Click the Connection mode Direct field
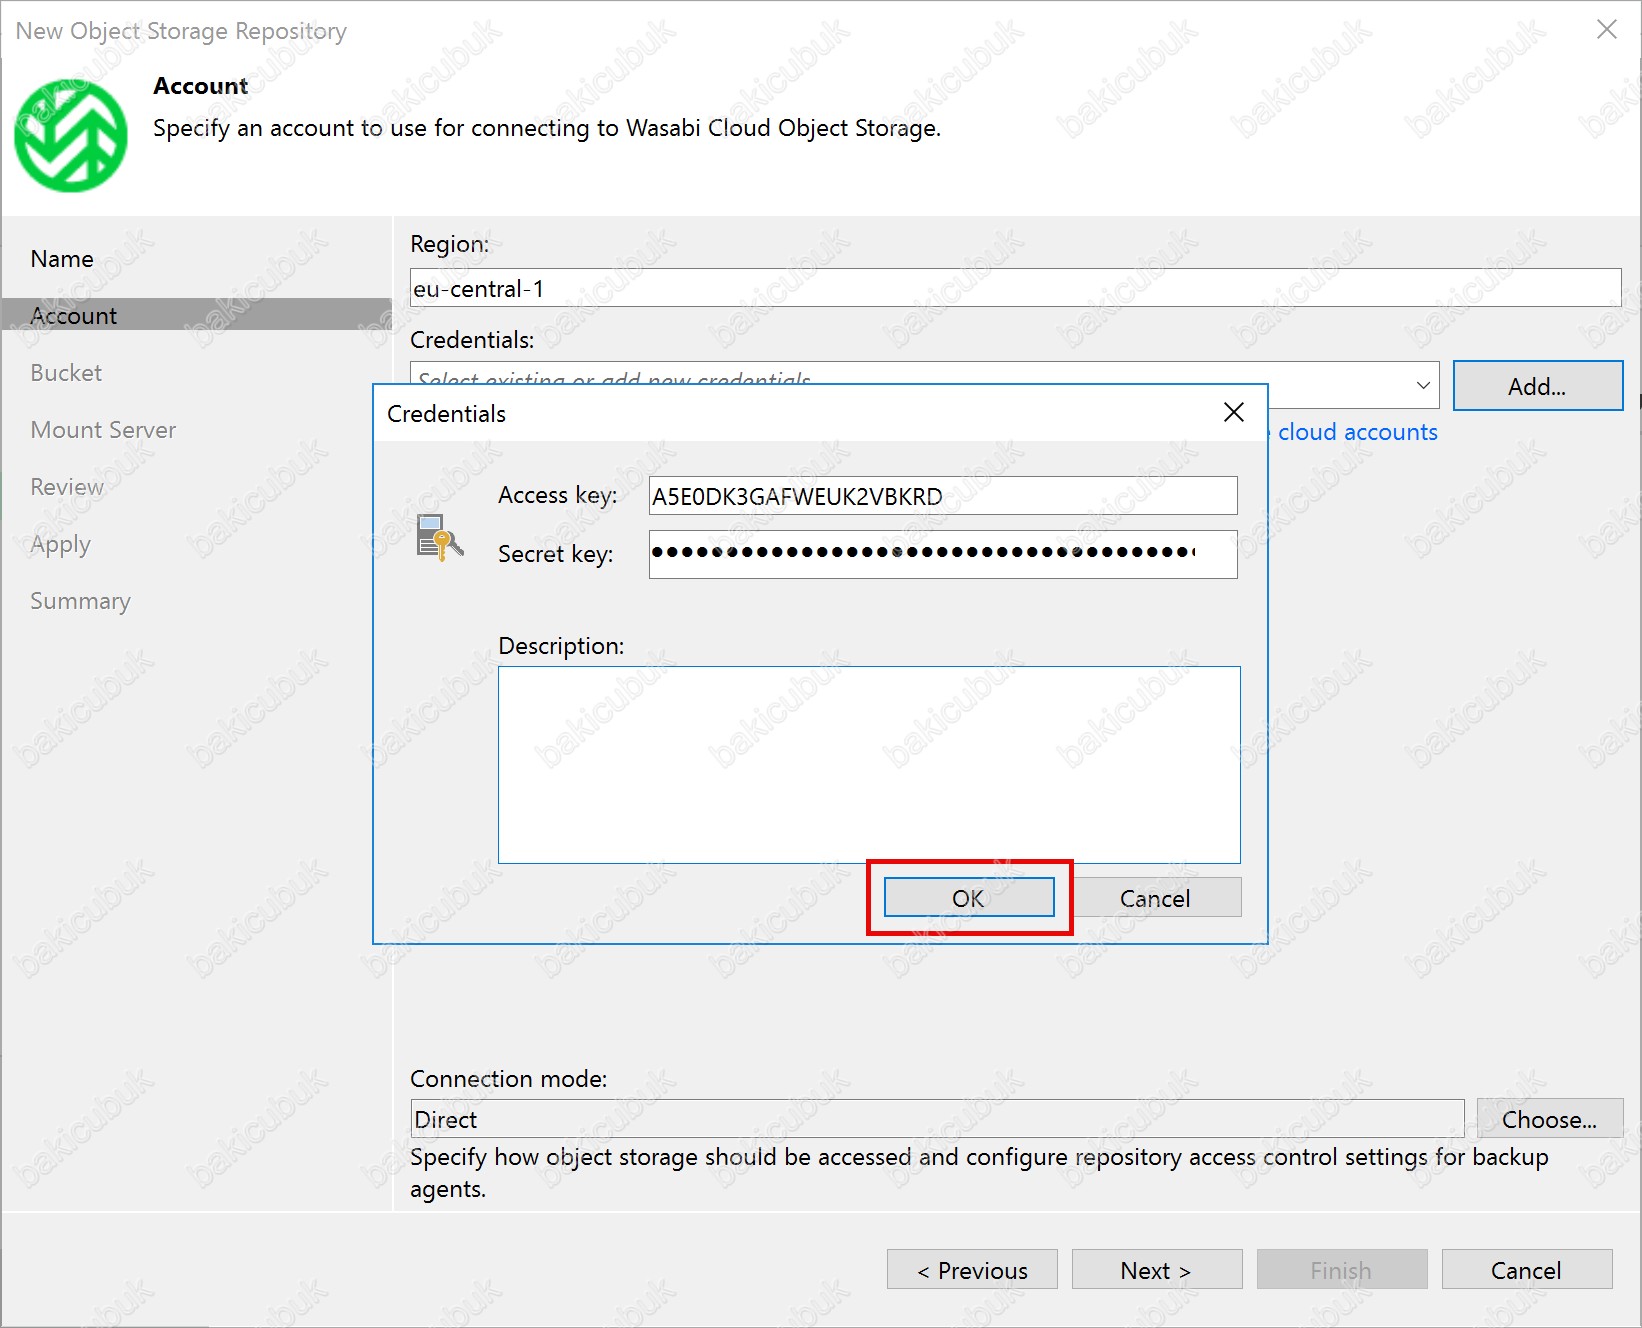This screenshot has width=1642, height=1328. tap(936, 1119)
